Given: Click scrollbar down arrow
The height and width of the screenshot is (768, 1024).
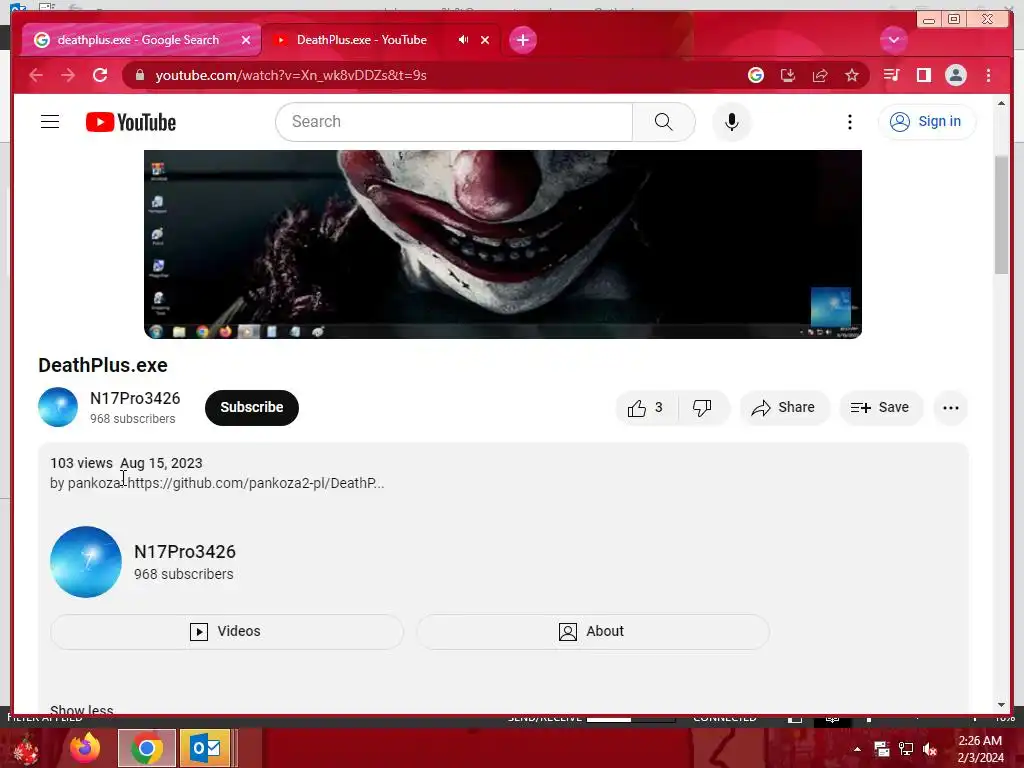Looking at the screenshot, I should coord(1001,705).
